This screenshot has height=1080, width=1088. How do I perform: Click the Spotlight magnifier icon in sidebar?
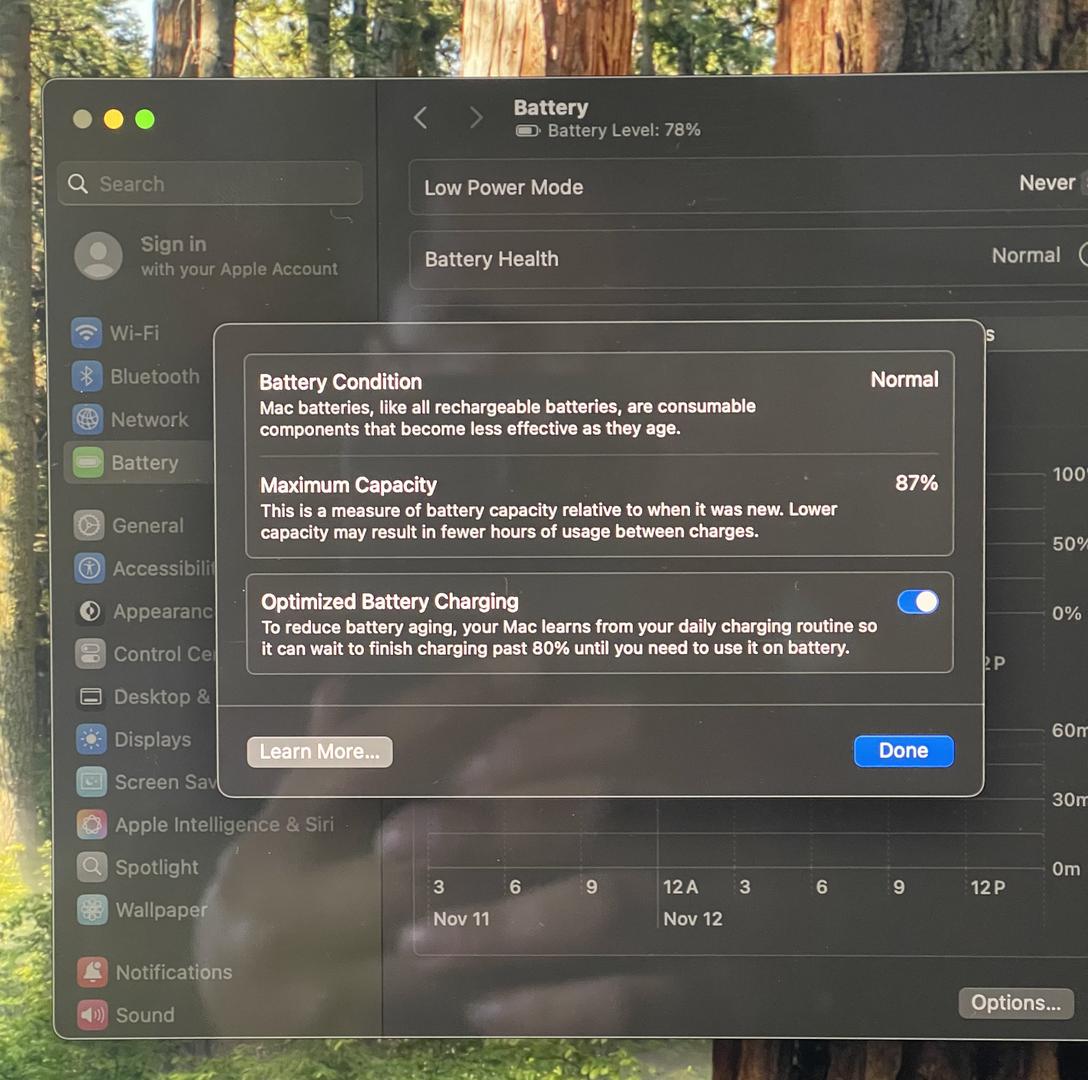[x=92, y=867]
